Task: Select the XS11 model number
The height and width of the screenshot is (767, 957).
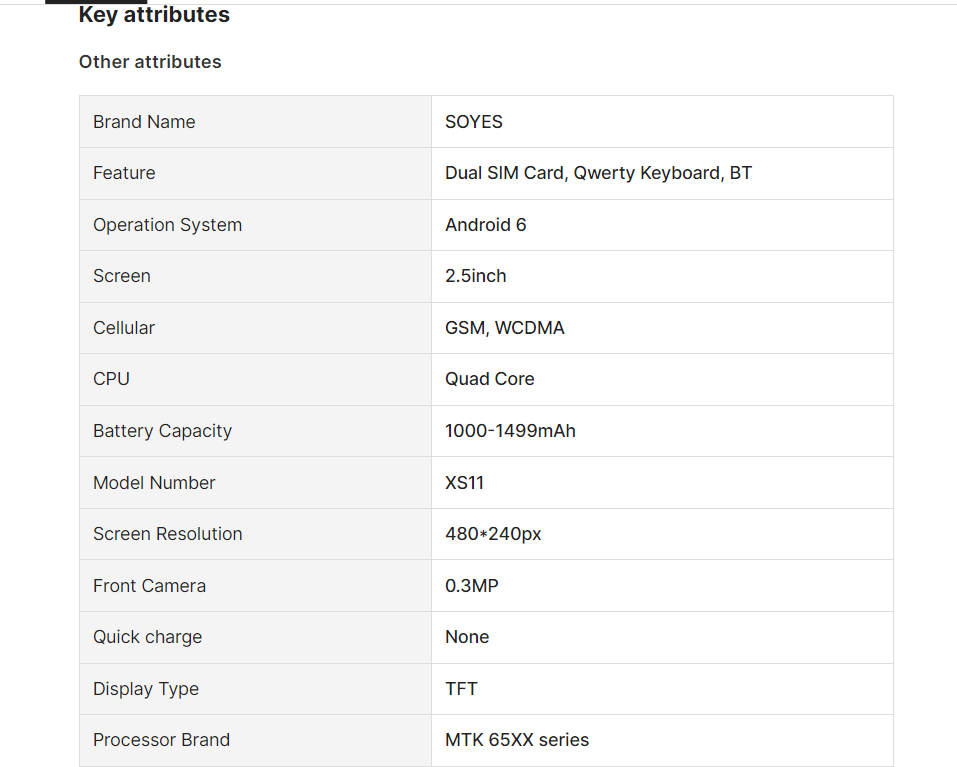Action: pos(464,483)
